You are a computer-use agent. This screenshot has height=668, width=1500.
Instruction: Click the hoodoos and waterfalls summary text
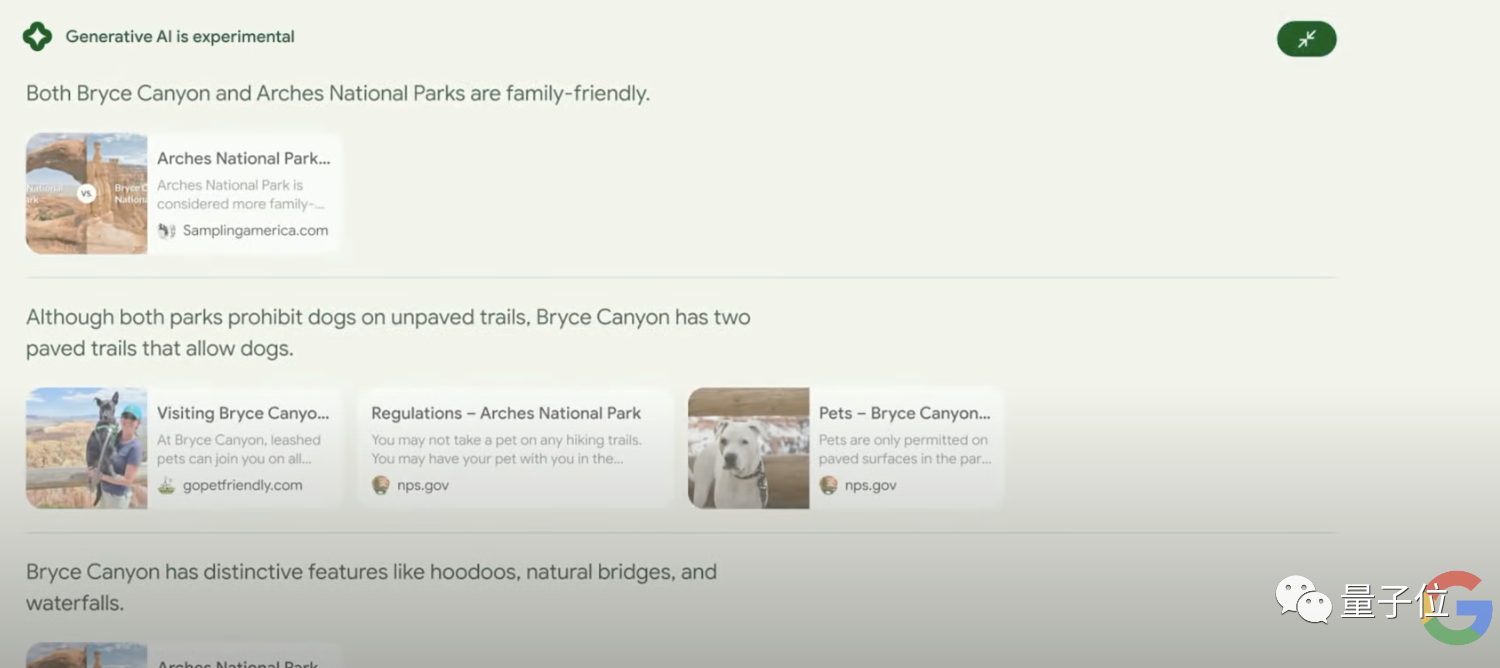click(371, 587)
